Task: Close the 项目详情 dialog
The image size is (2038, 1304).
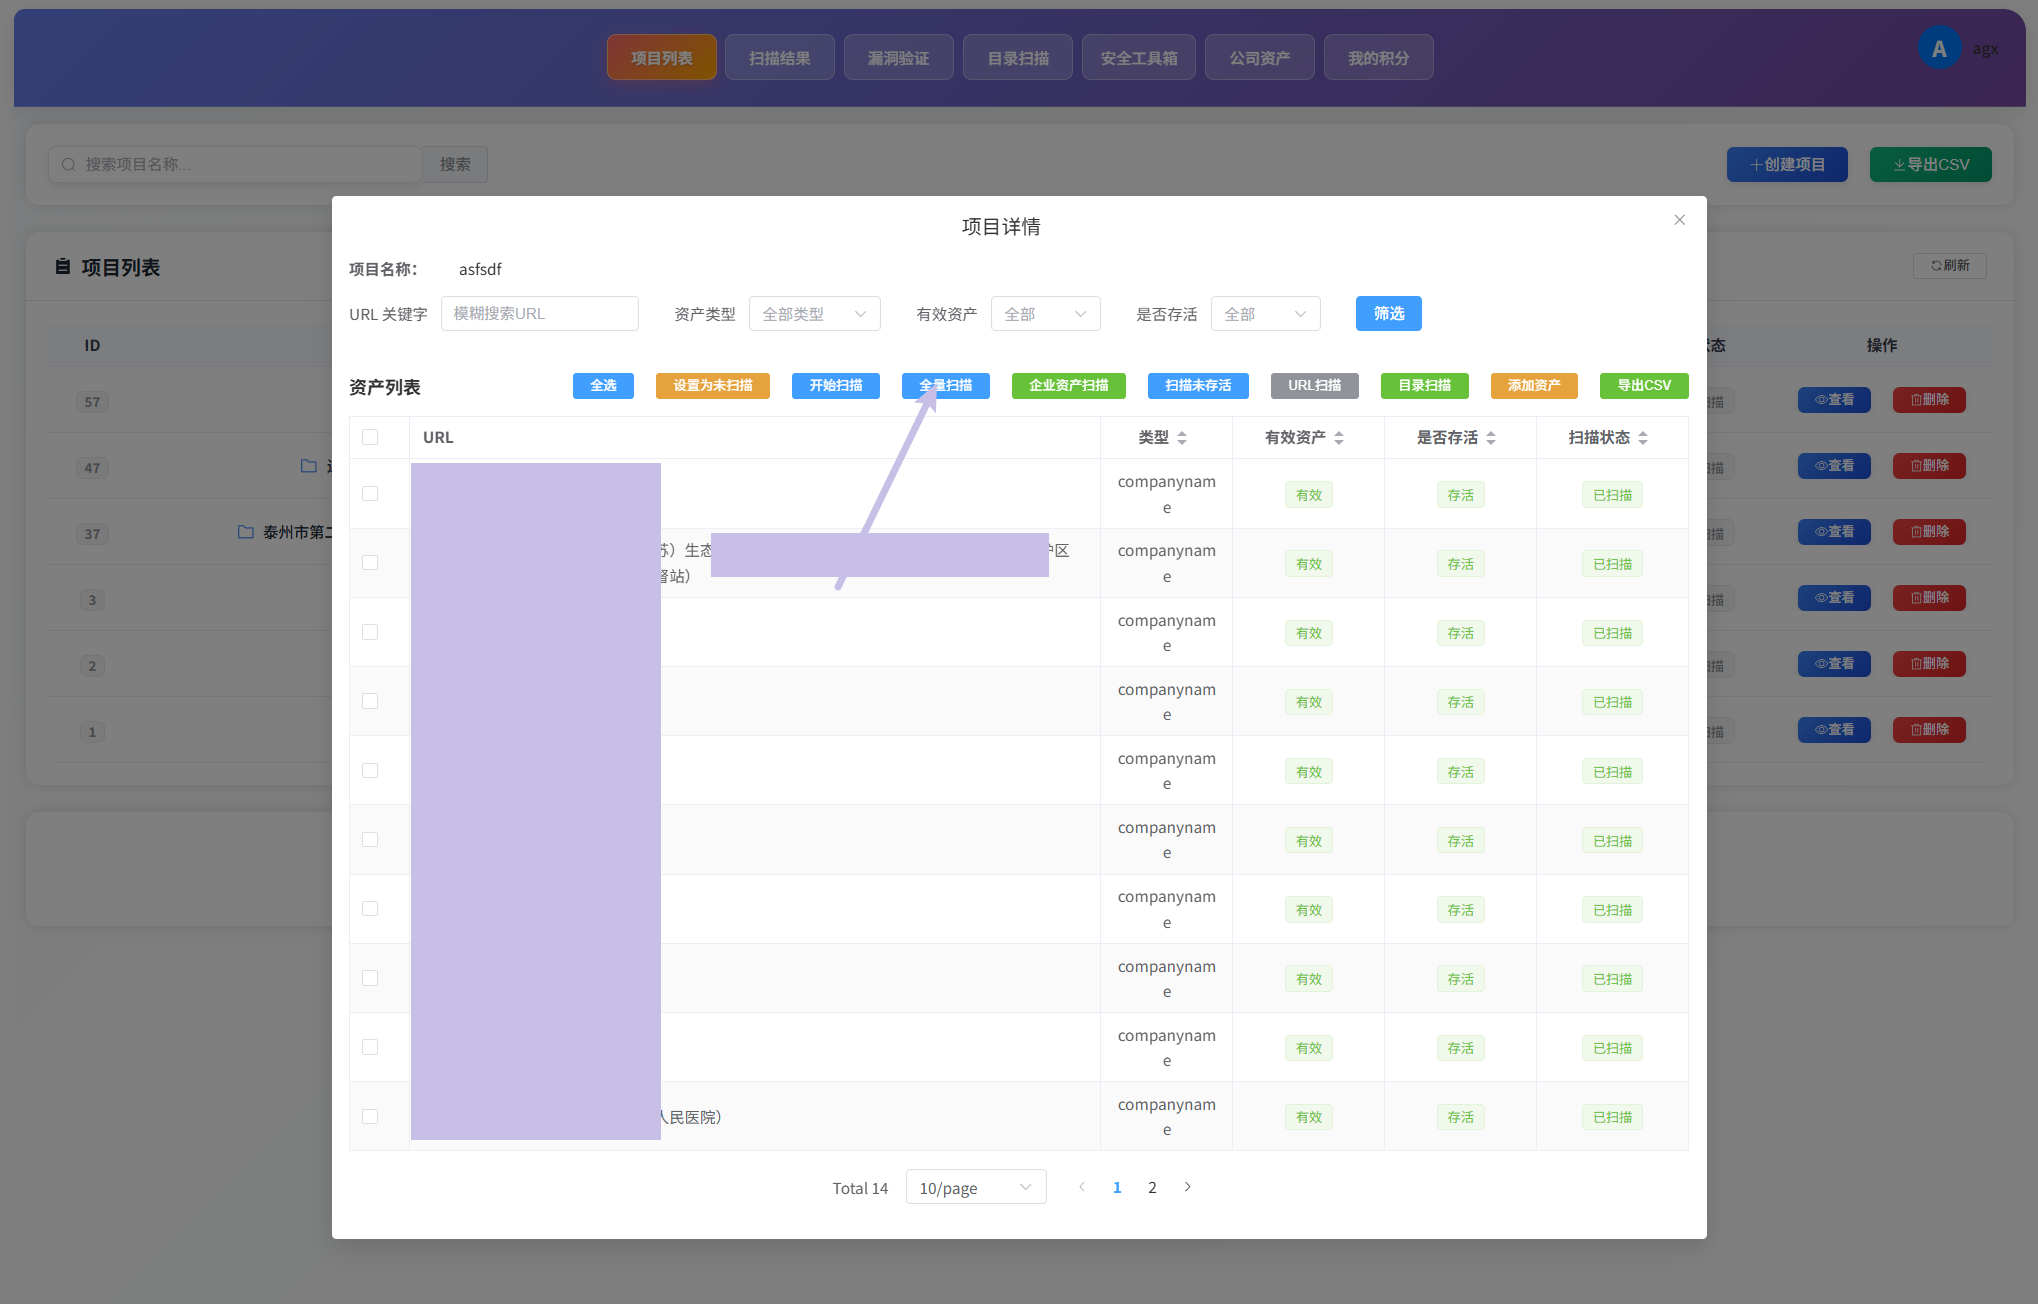Action: pyautogui.click(x=1679, y=220)
